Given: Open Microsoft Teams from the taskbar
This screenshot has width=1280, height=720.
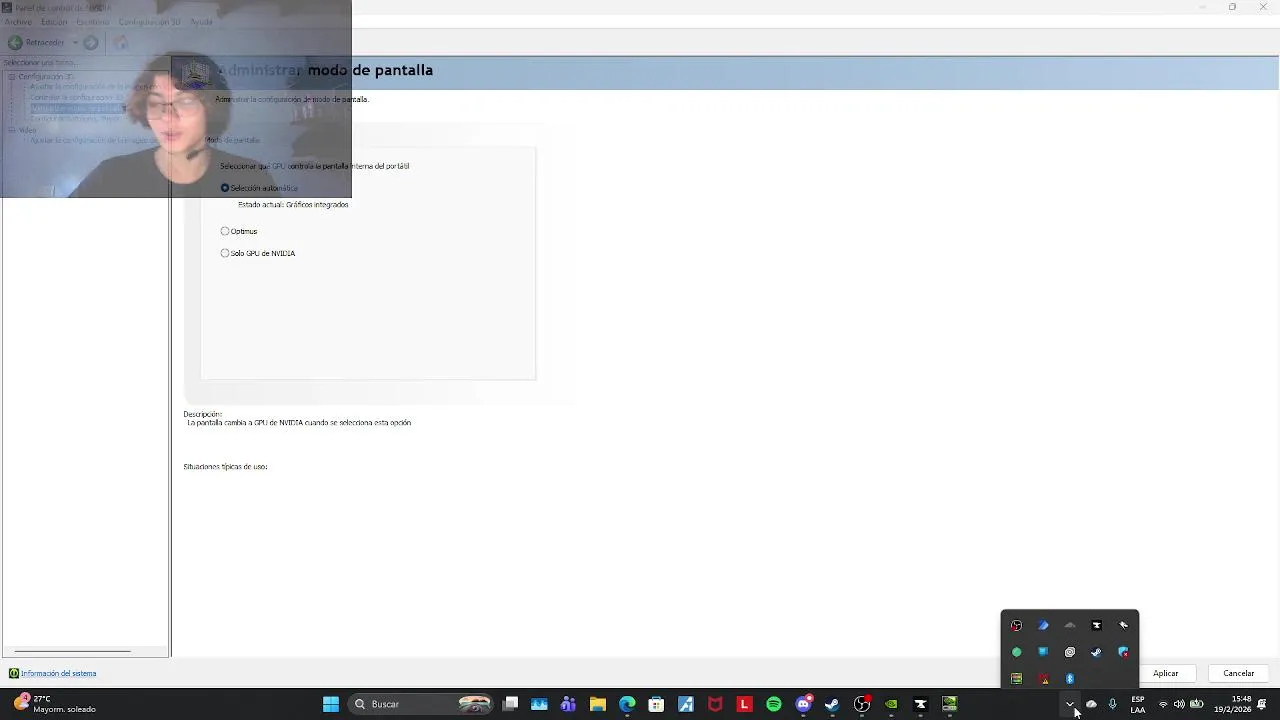Looking at the screenshot, I should pos(568,704).
